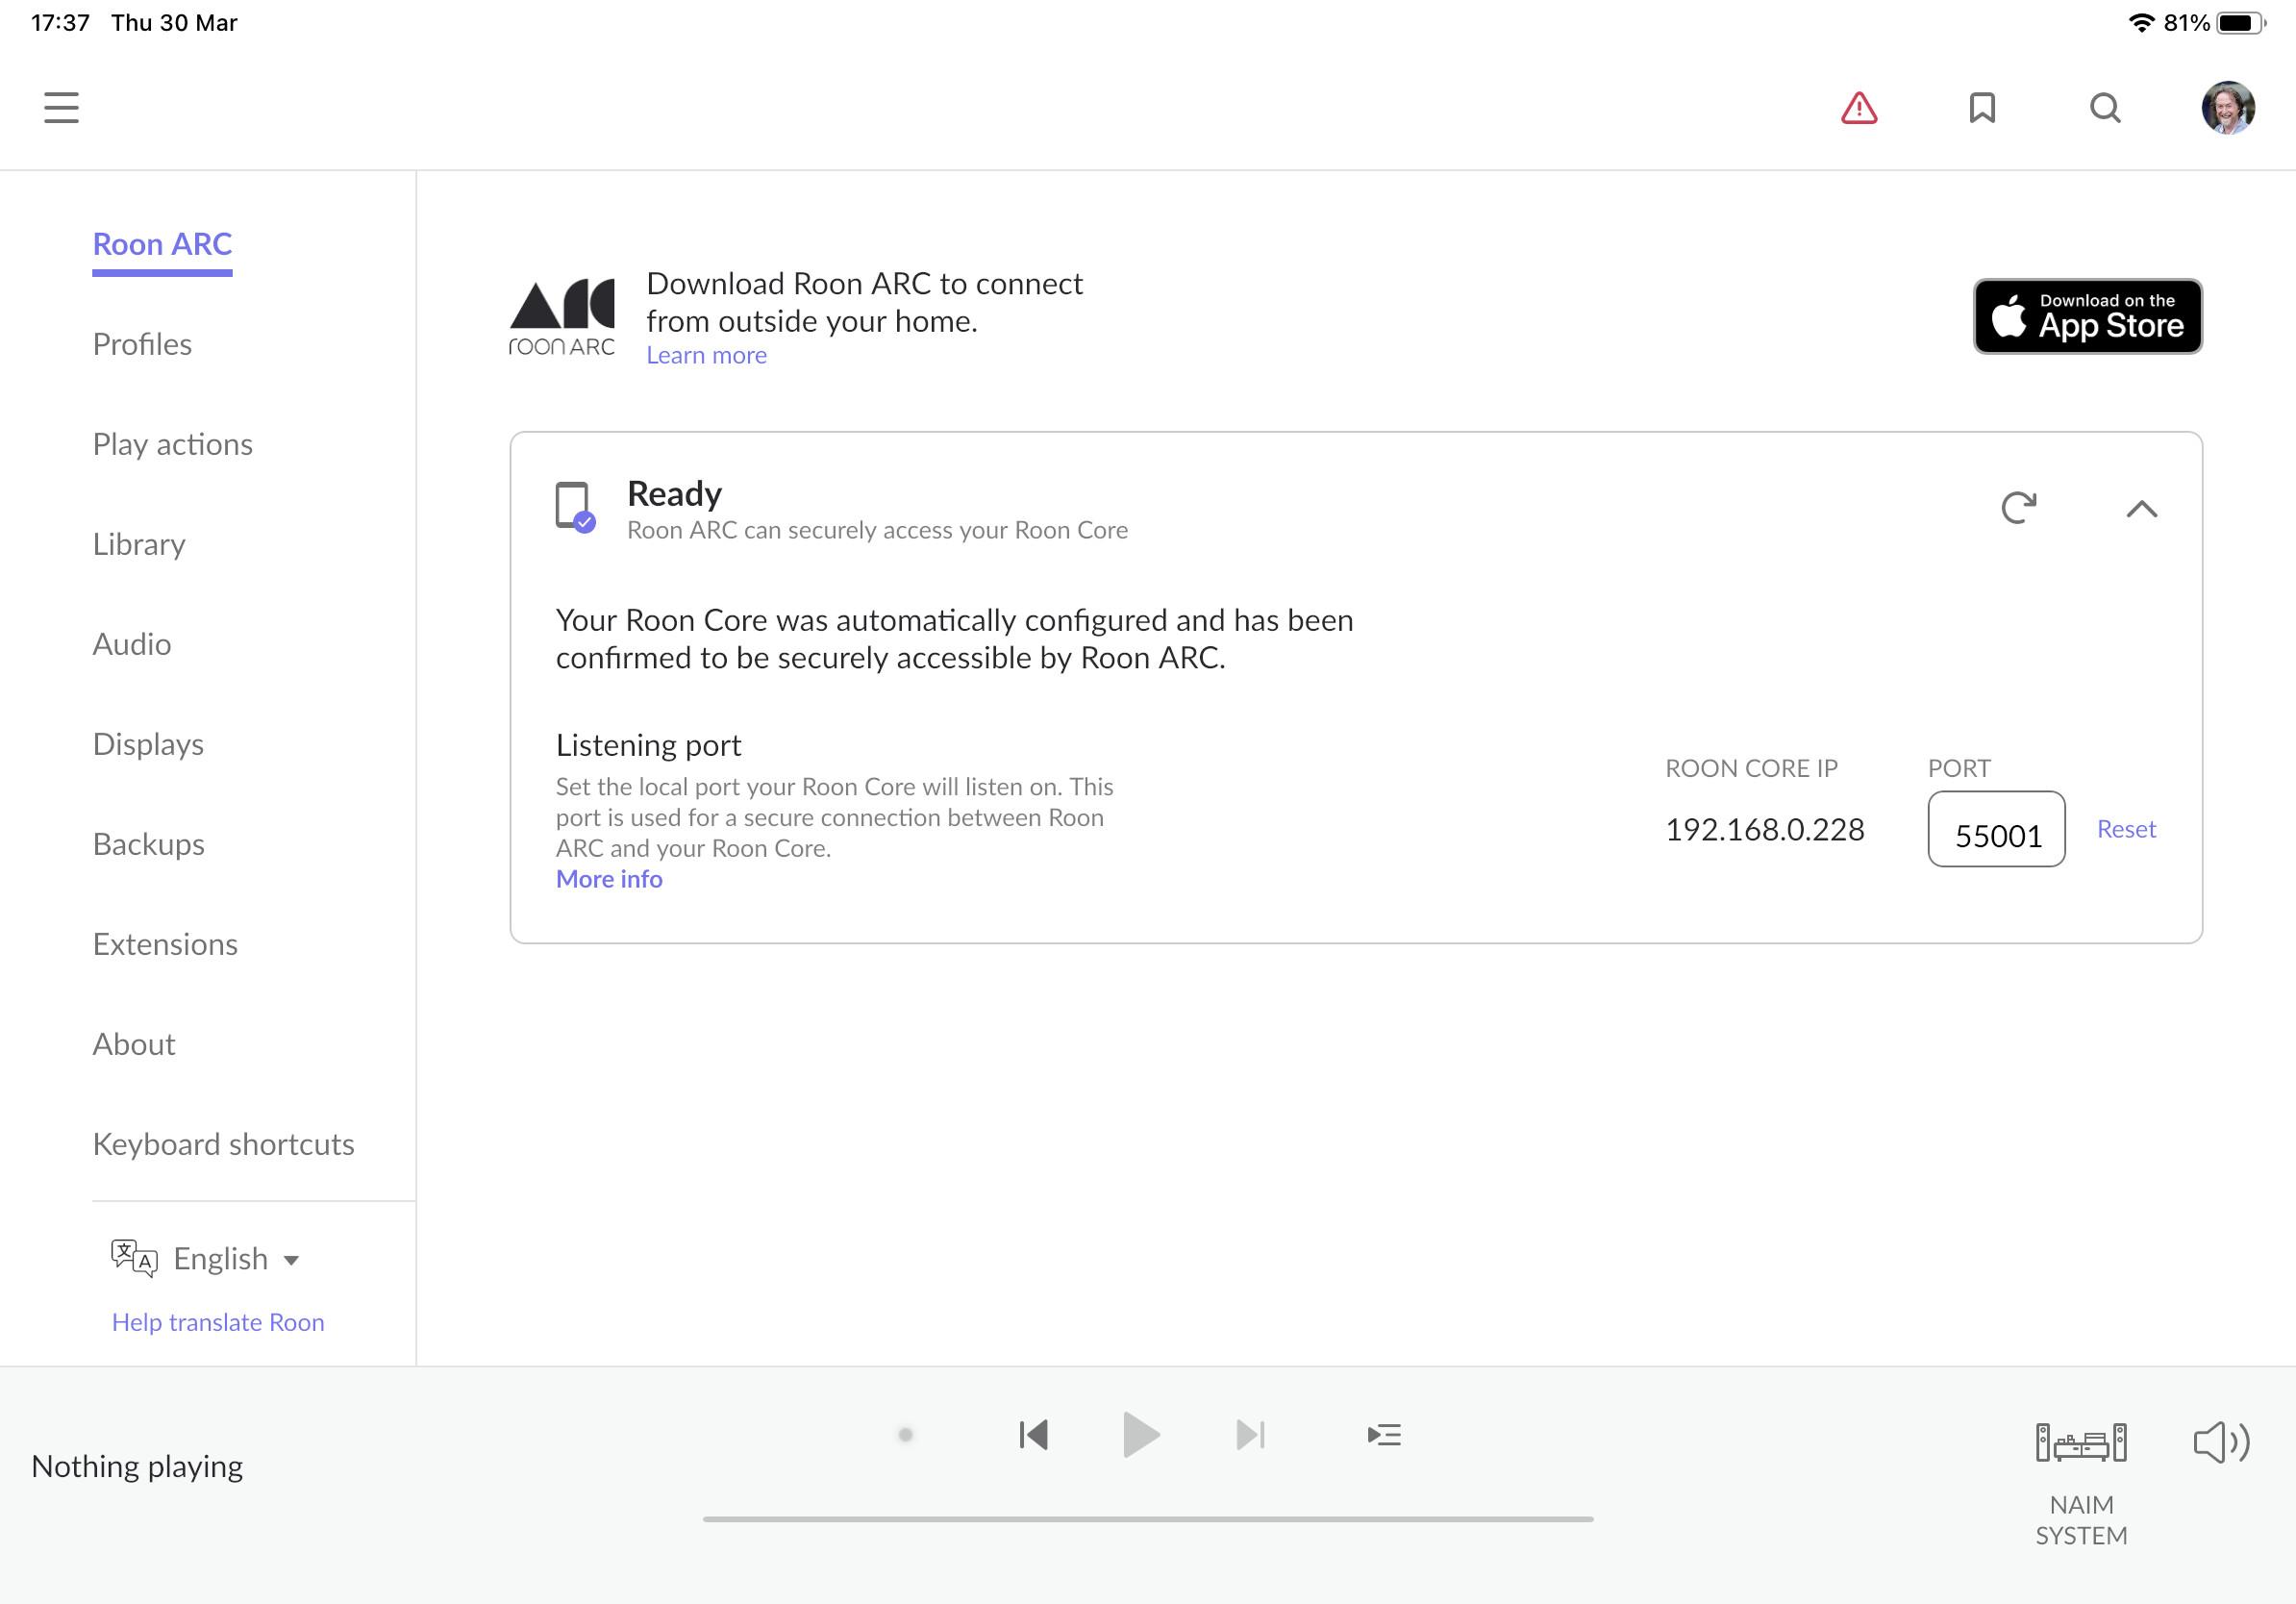Skip to previous track
The height and width of the screenshot is (1604, 2296).
(1034, 1435)
